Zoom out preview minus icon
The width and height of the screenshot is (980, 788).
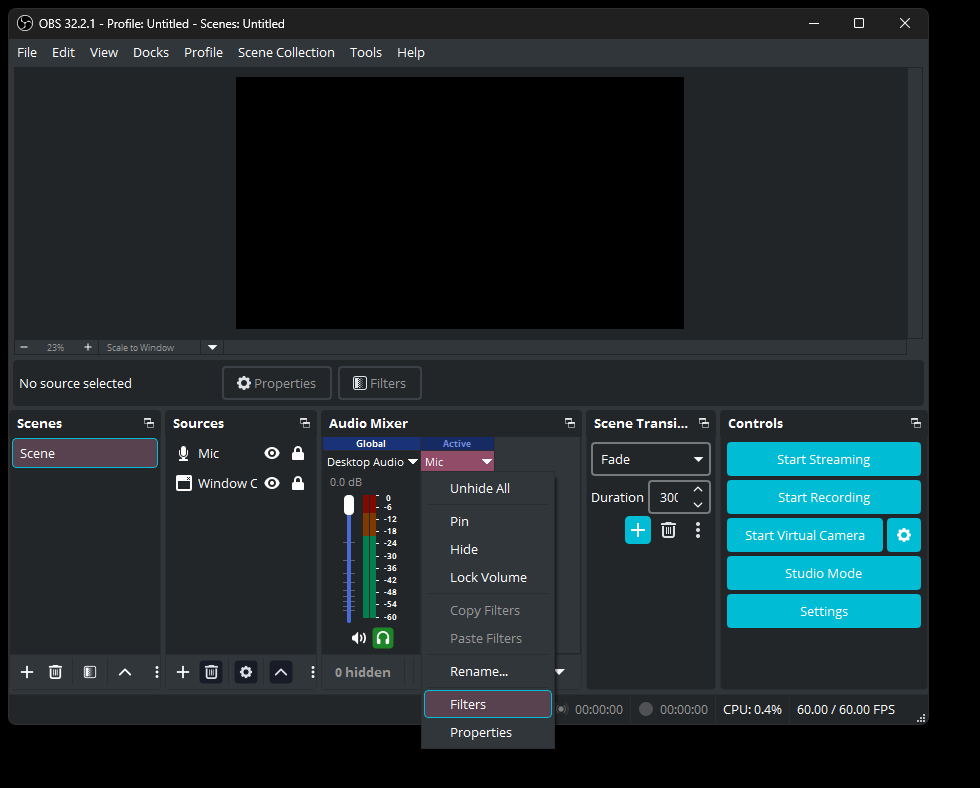pos(24,347)
